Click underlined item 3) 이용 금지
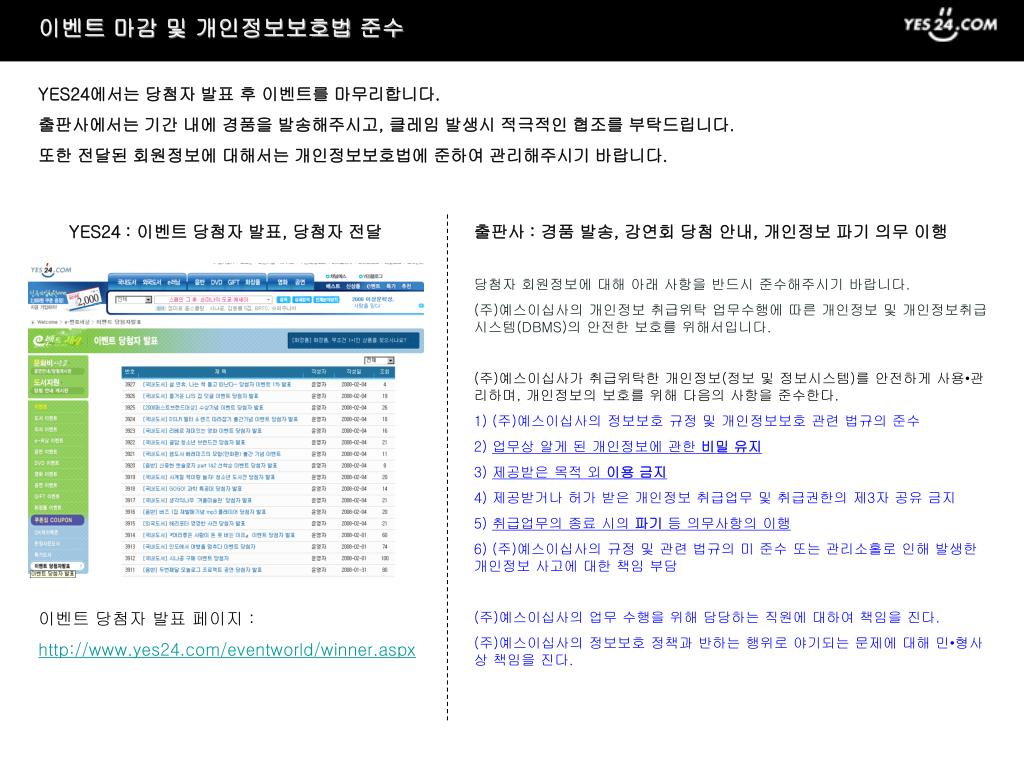The image size is (1024, 768). [579, 472]
